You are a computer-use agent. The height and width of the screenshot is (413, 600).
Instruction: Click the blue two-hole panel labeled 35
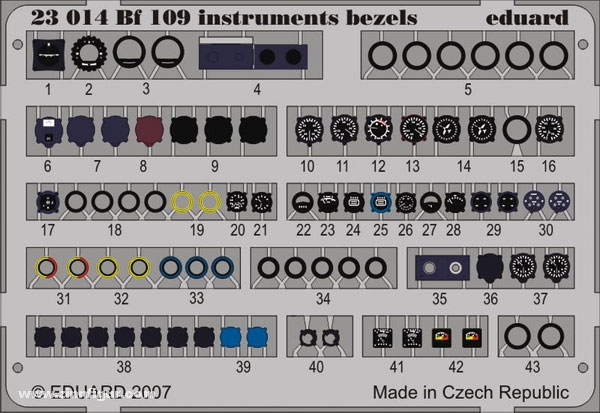tap(442, 268)
